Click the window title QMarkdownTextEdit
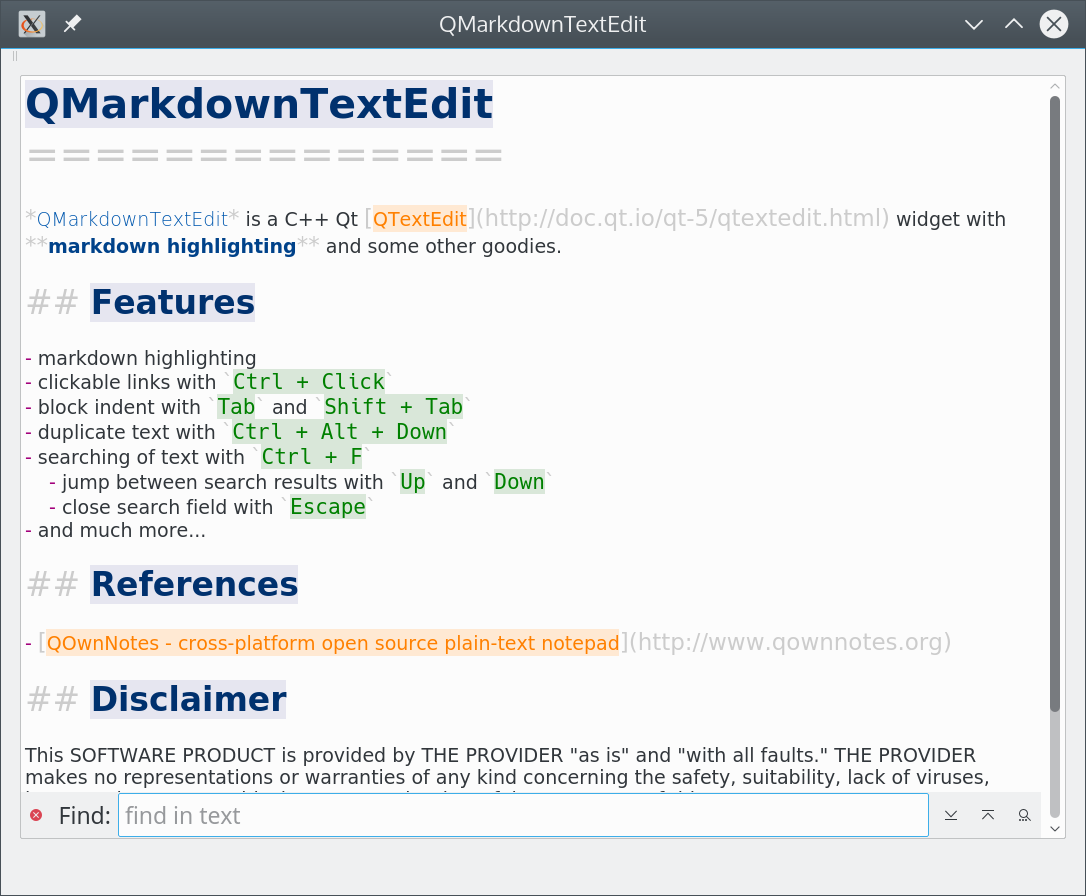 point(542,24)
